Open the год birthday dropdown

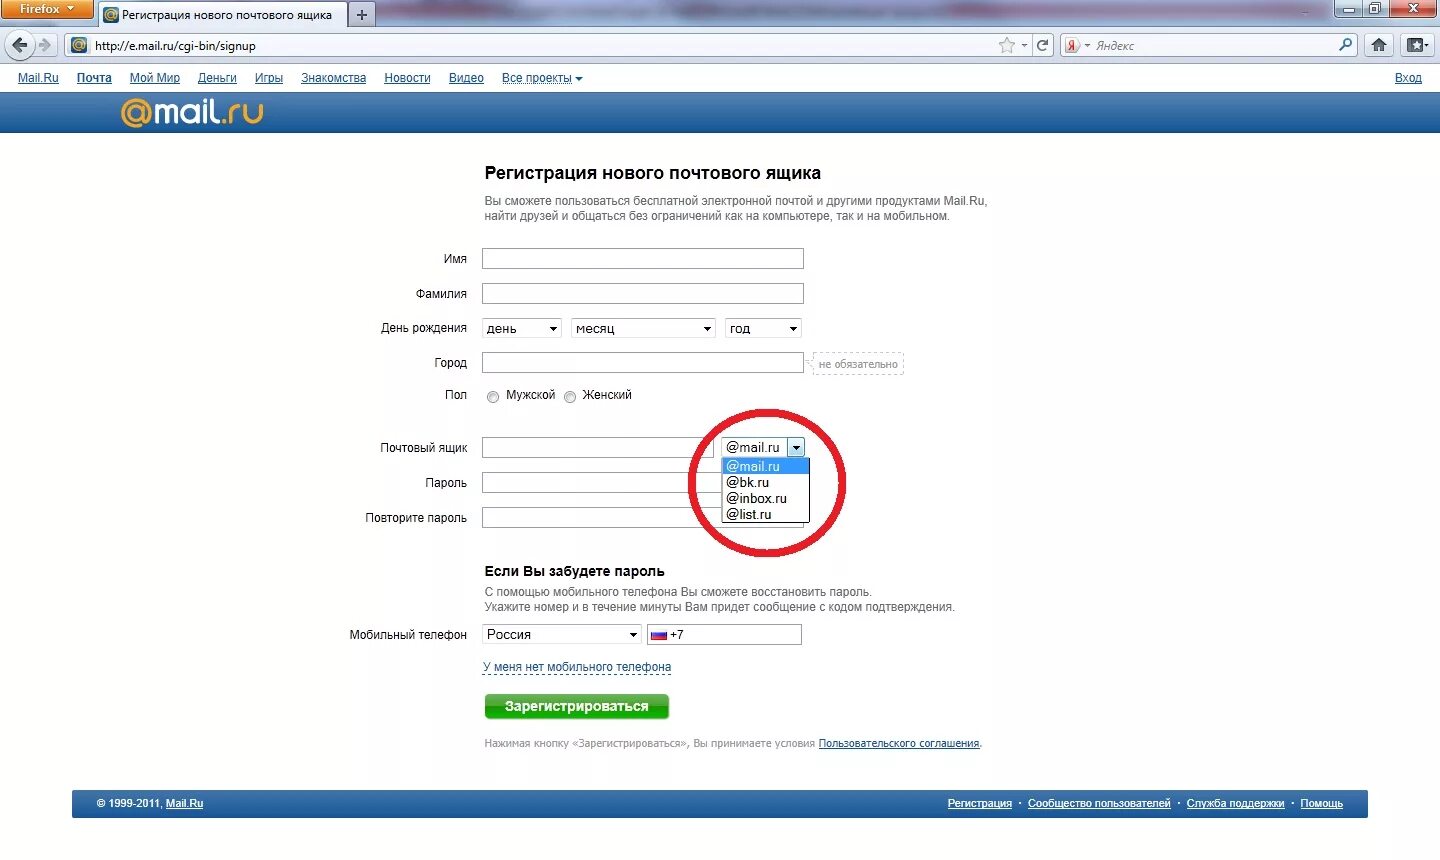click(763, 328)
